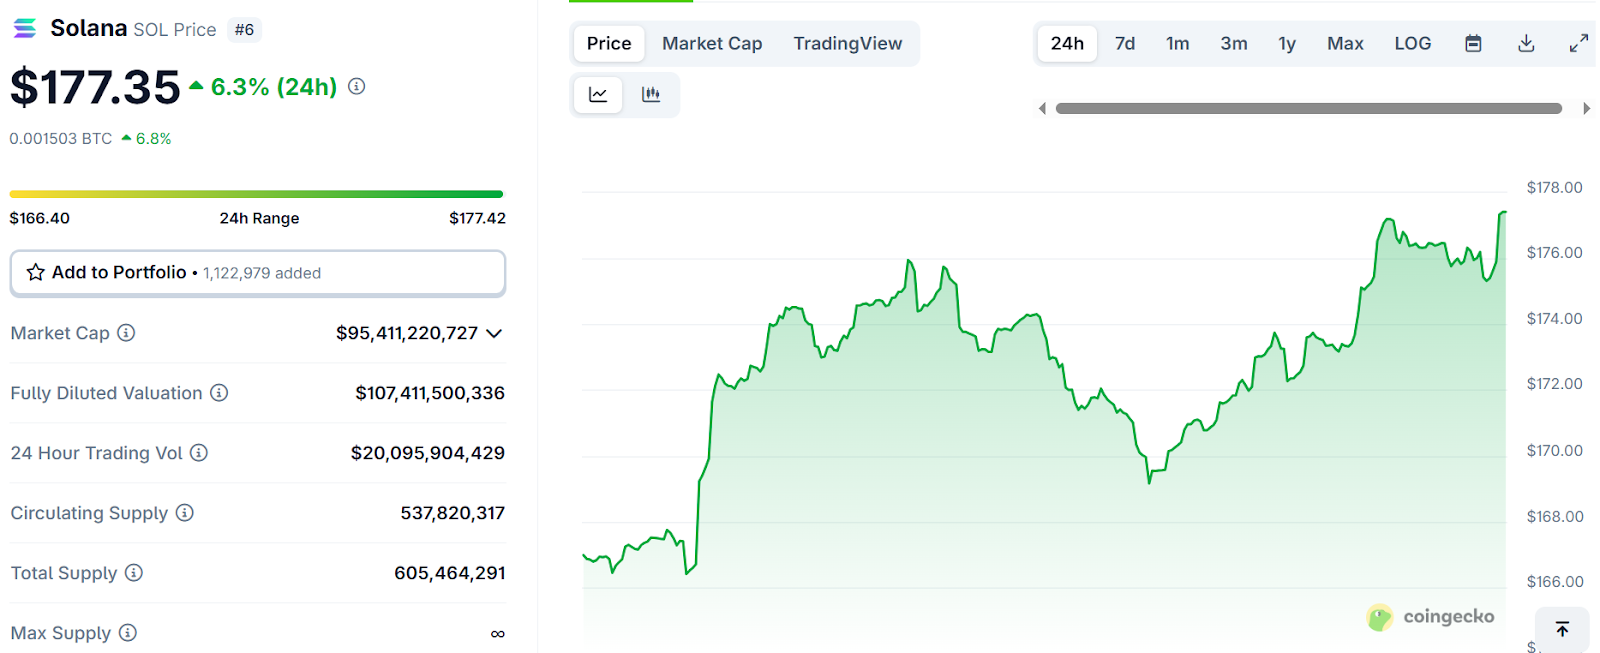
Task: Open the Fully Diluted Valuation info icon
Action: coord(219,393)
